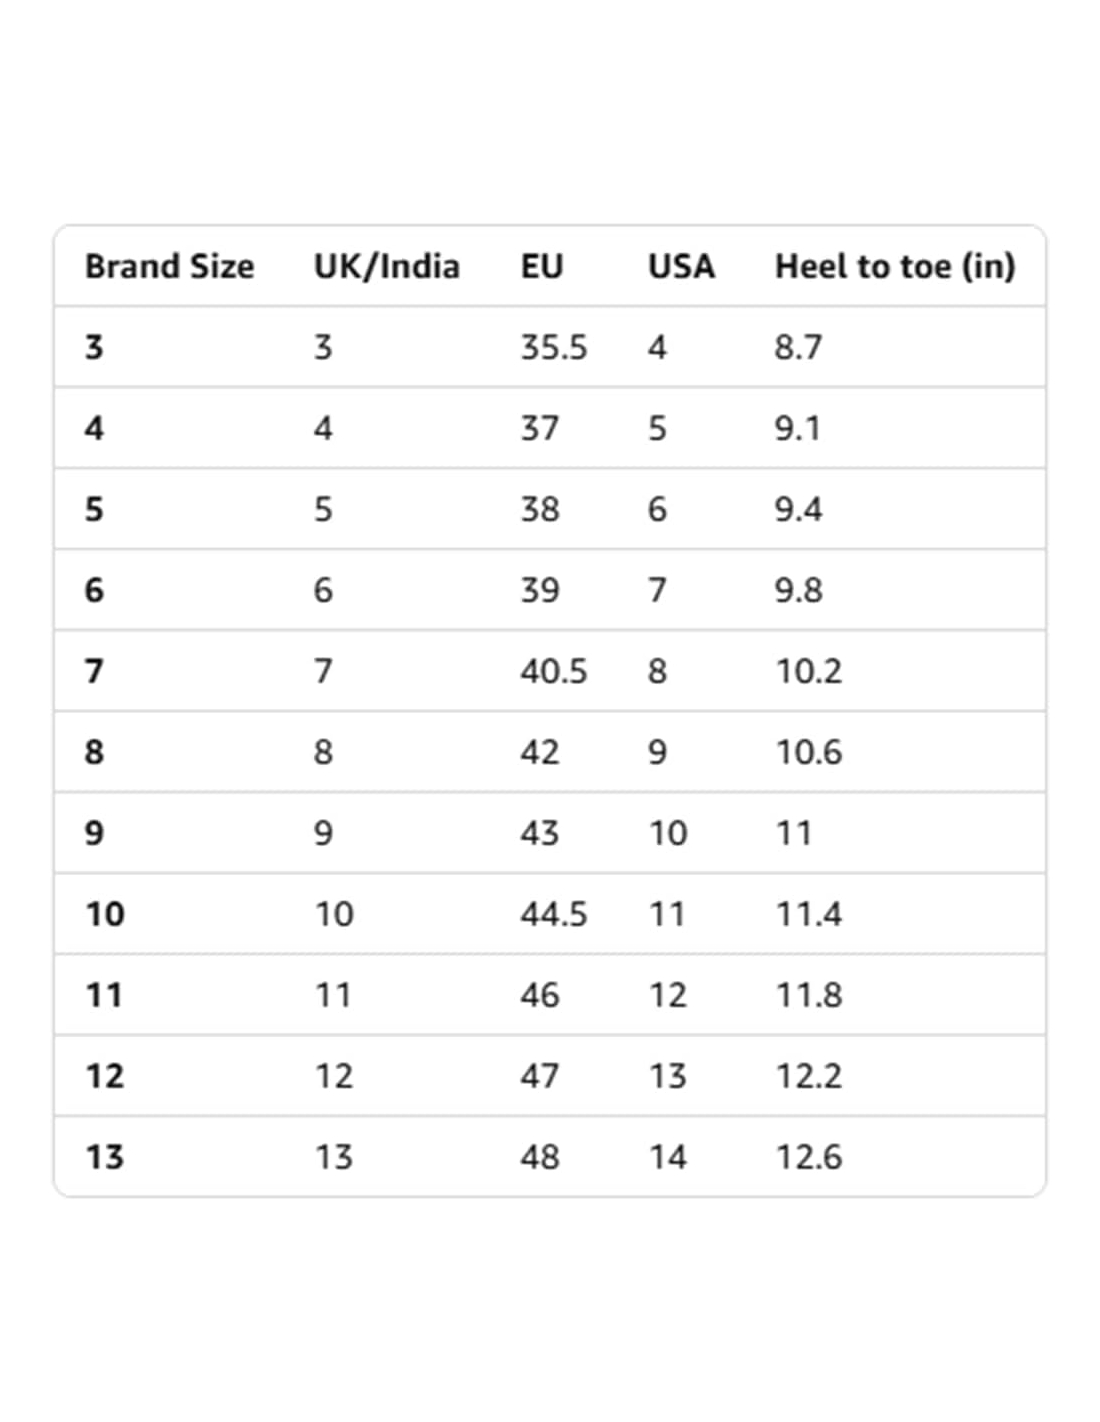Click the Heel to toe (in) header
Screen dimensions: 1100x1422
click(x=895, y=266)
